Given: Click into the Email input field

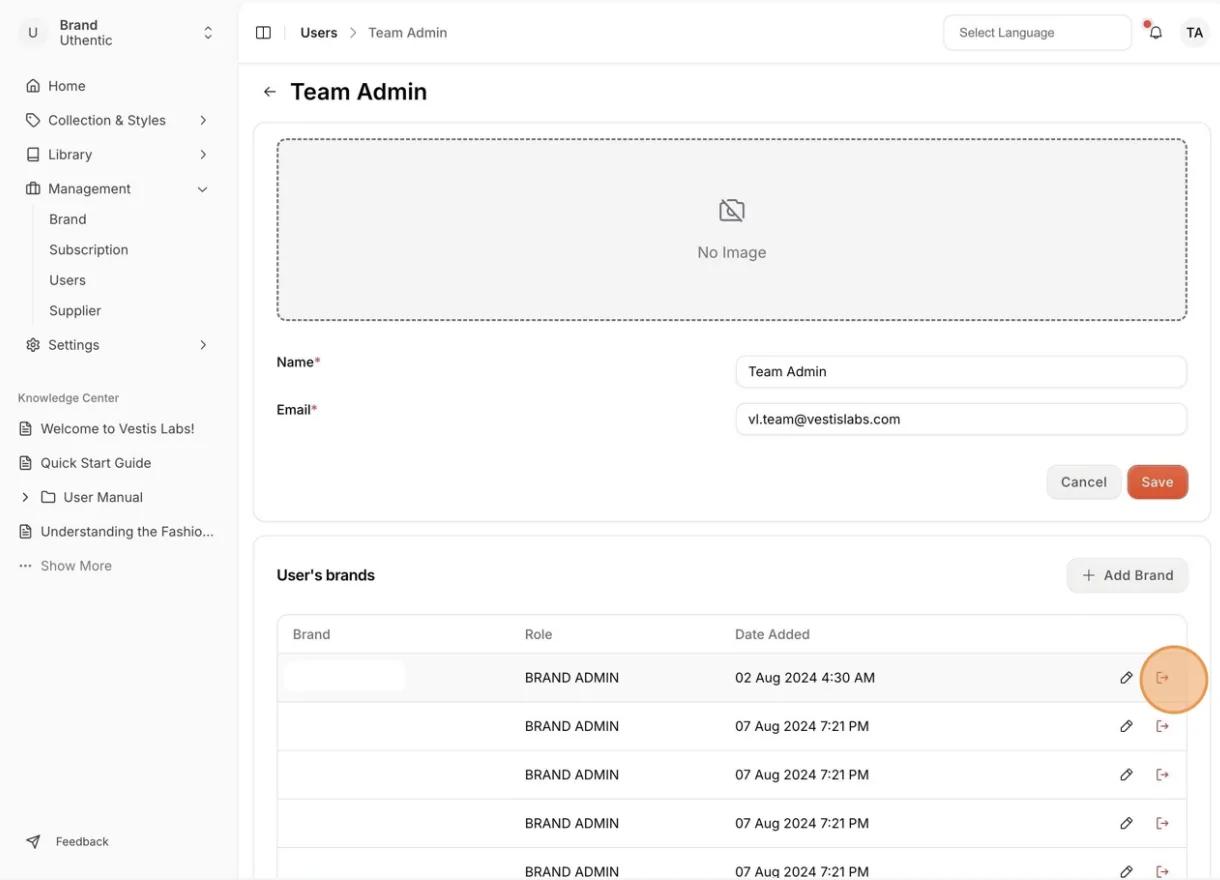Looking at the screenshot, I should 961,420.
